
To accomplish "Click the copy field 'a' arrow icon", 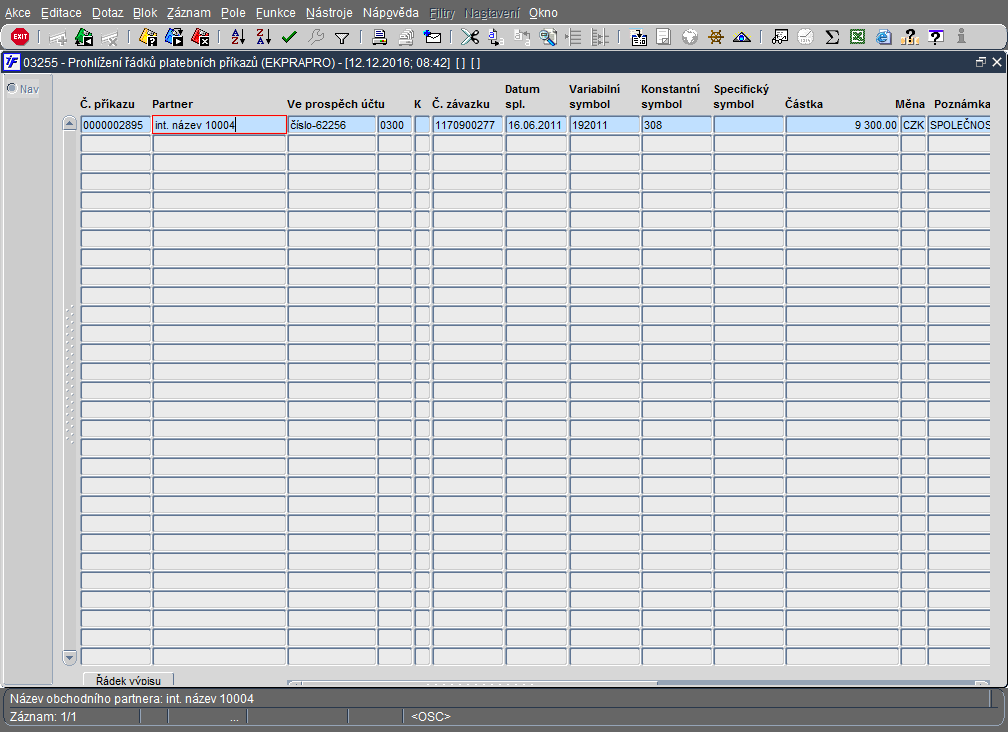I will (496, 37).
